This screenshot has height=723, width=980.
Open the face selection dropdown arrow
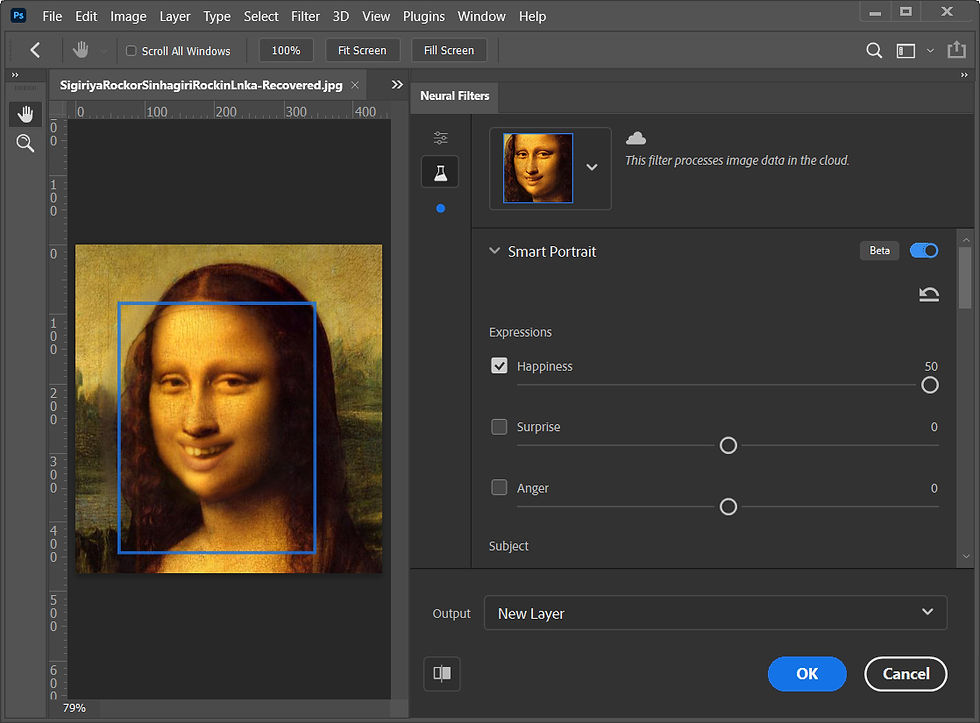[x=592, y=167]
